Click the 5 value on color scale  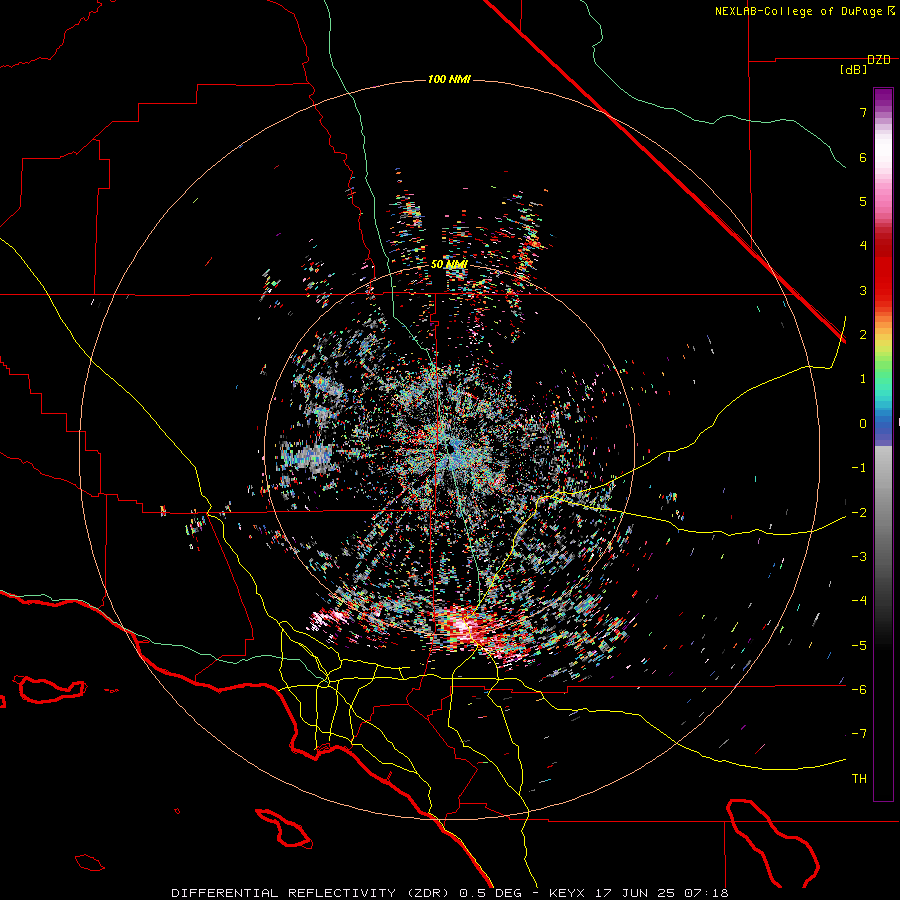(x=863, y=201)
